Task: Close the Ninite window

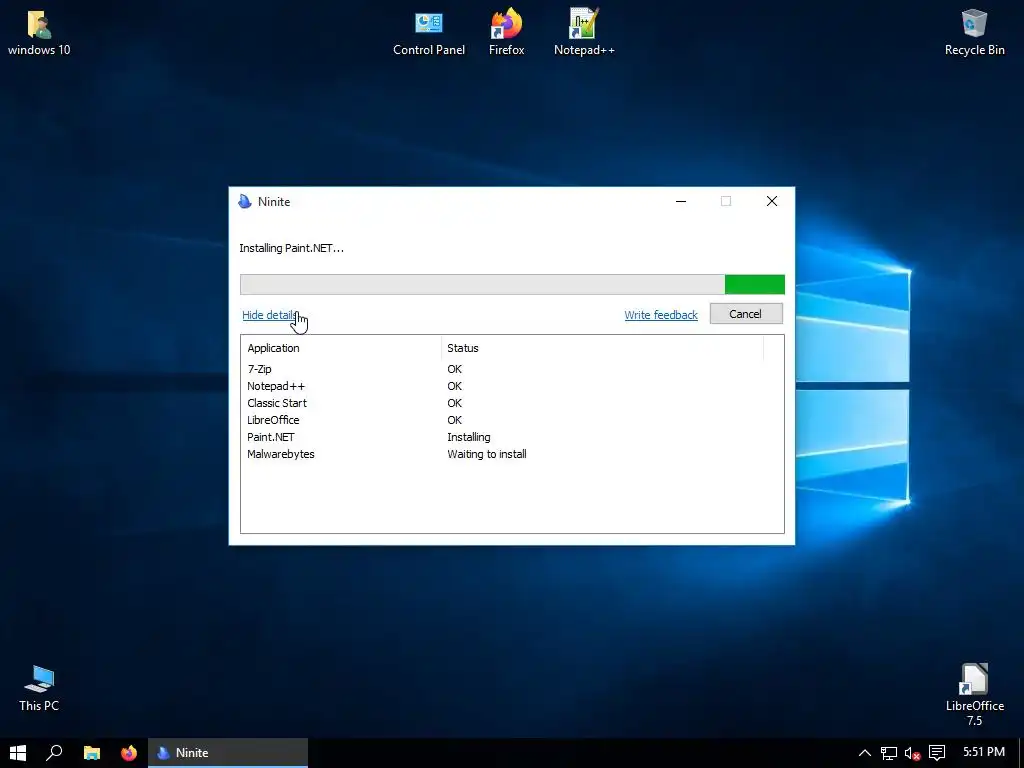Action: coord(772,201)
